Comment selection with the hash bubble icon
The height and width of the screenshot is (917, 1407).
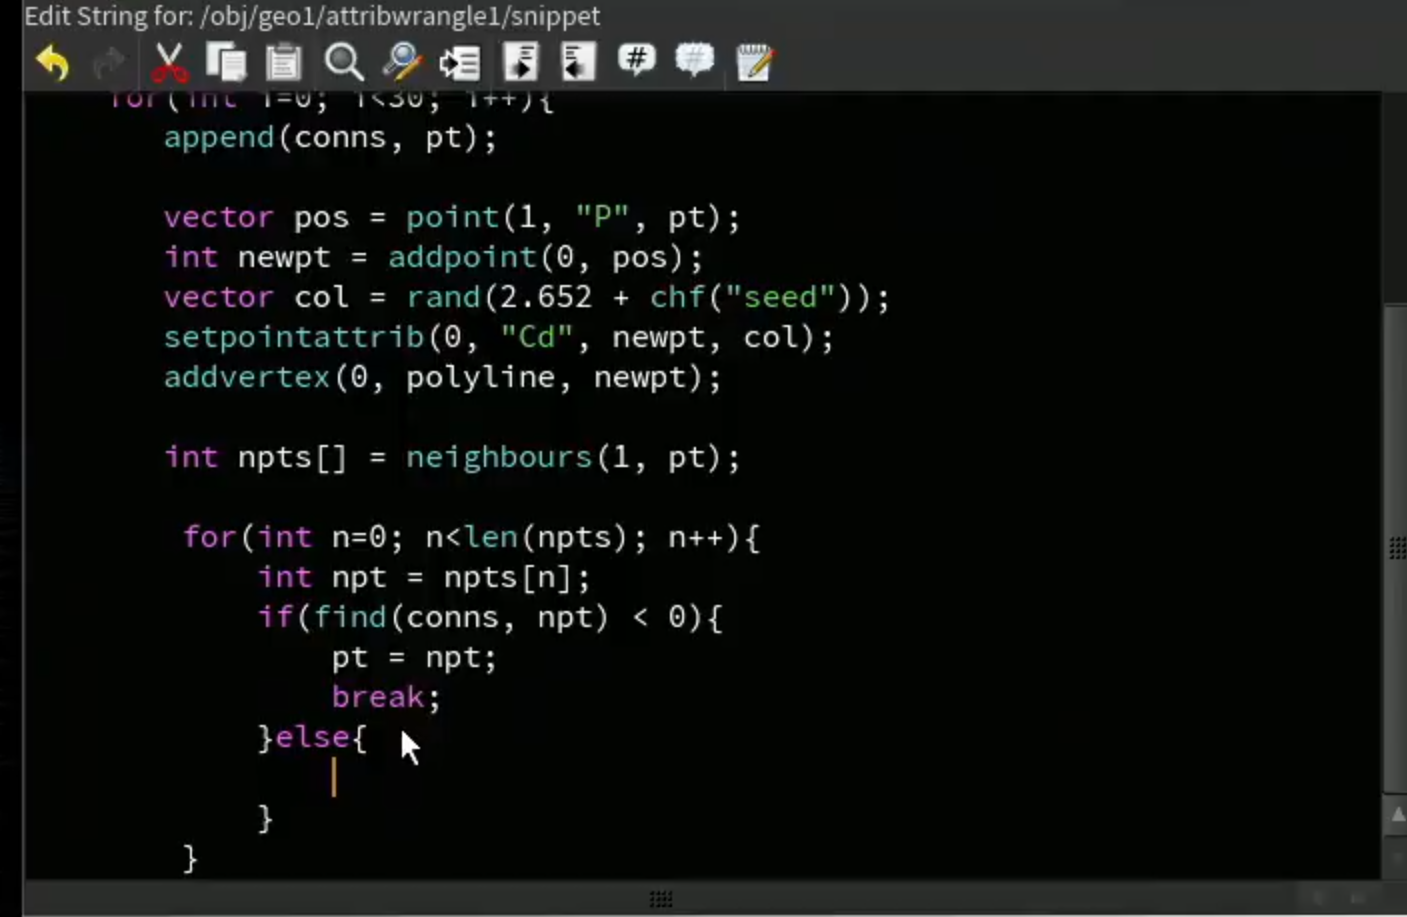tap(636, 60)
